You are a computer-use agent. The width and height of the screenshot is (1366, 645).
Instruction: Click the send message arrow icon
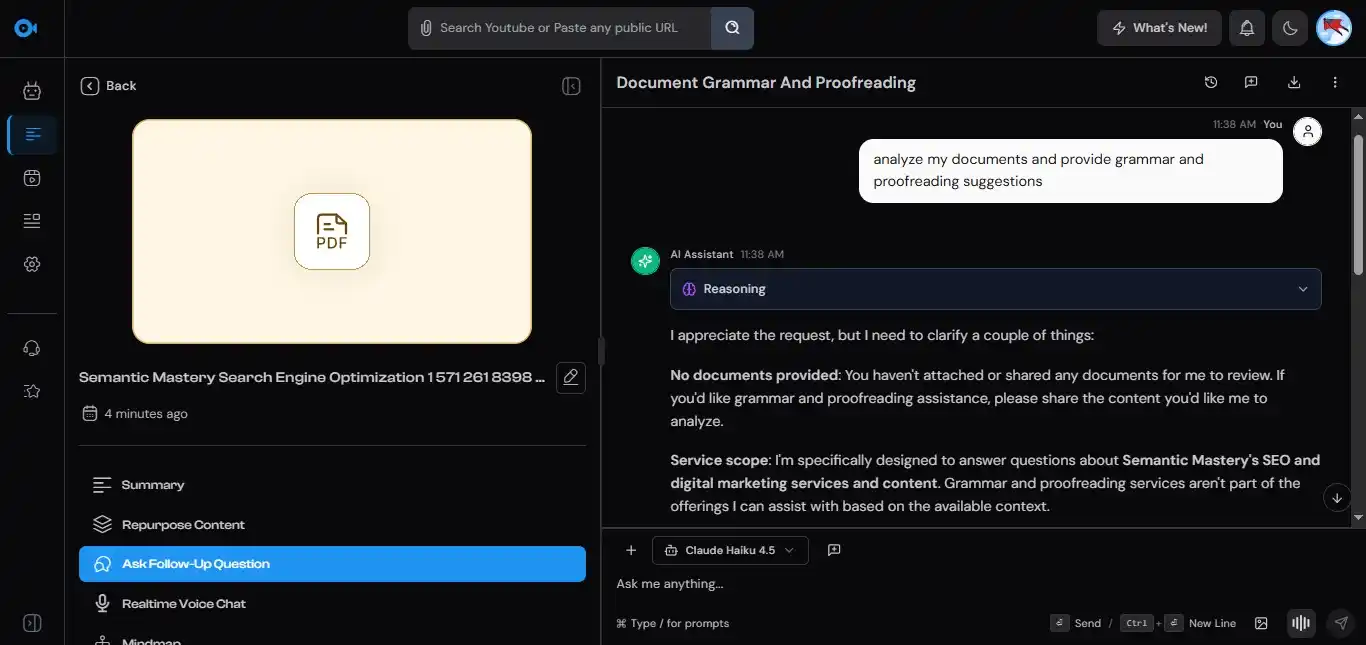pyautogui.click(x=1341, y=623)
